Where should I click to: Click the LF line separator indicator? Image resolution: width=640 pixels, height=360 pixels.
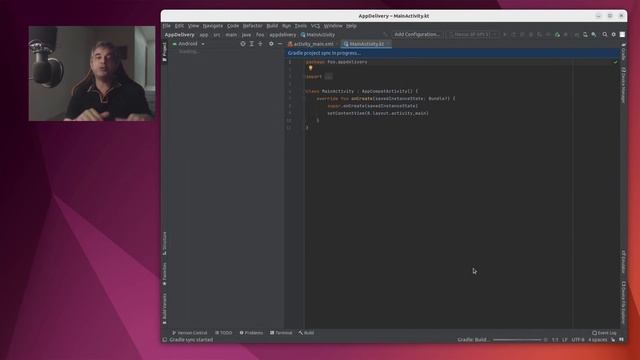tap(565, 340)
